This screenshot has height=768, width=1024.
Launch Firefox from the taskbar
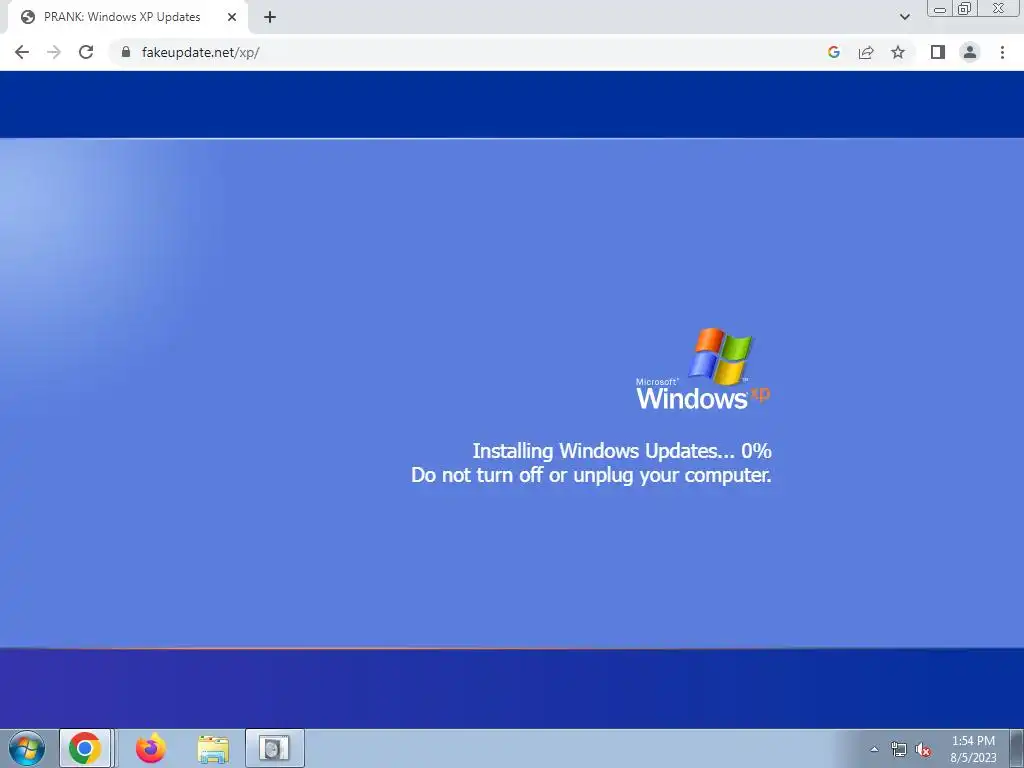151,748
